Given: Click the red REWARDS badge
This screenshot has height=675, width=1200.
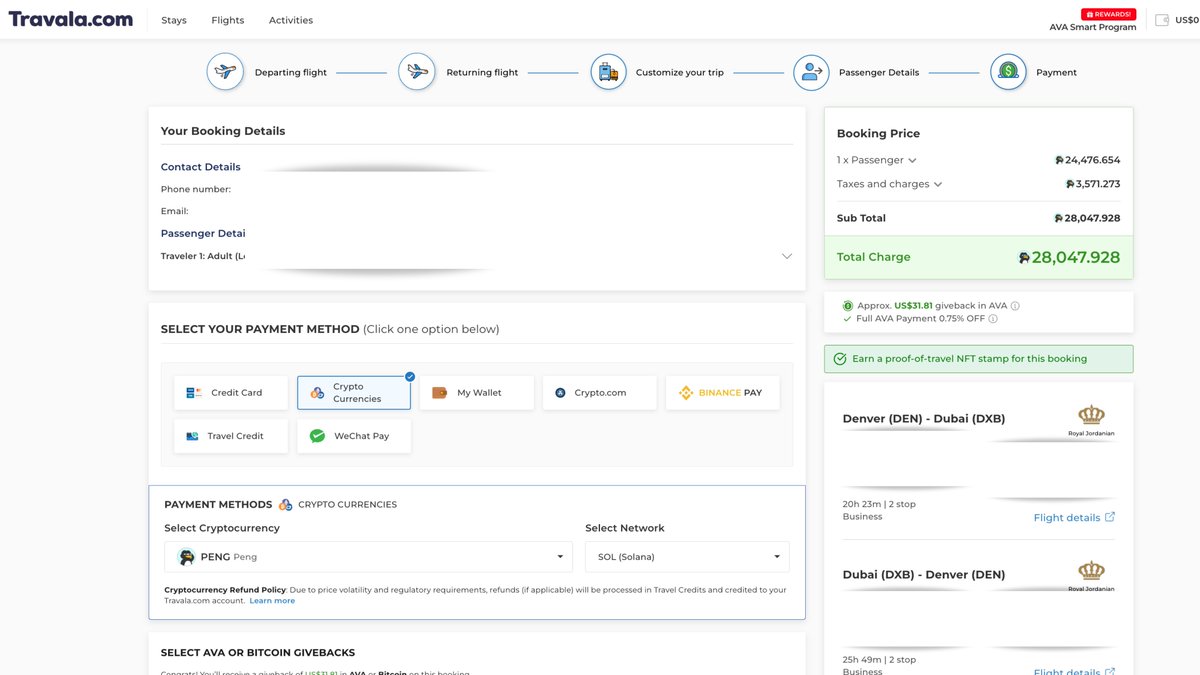Looking at the screenshot, I should (x=1109, y=14).
